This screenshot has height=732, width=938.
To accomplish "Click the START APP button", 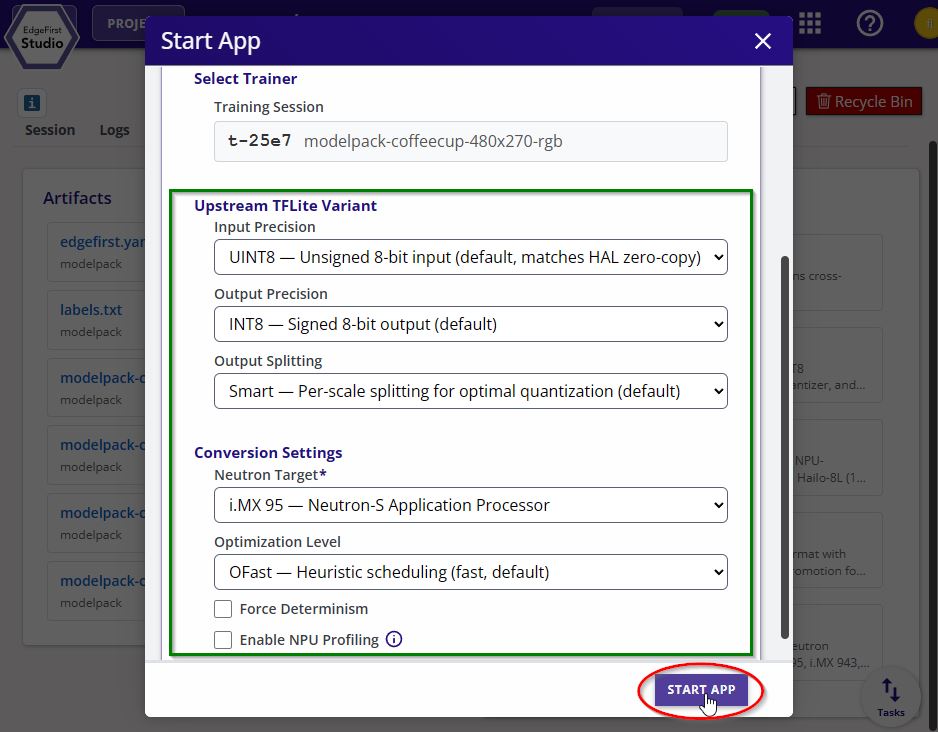I will [x=701, y=690].
